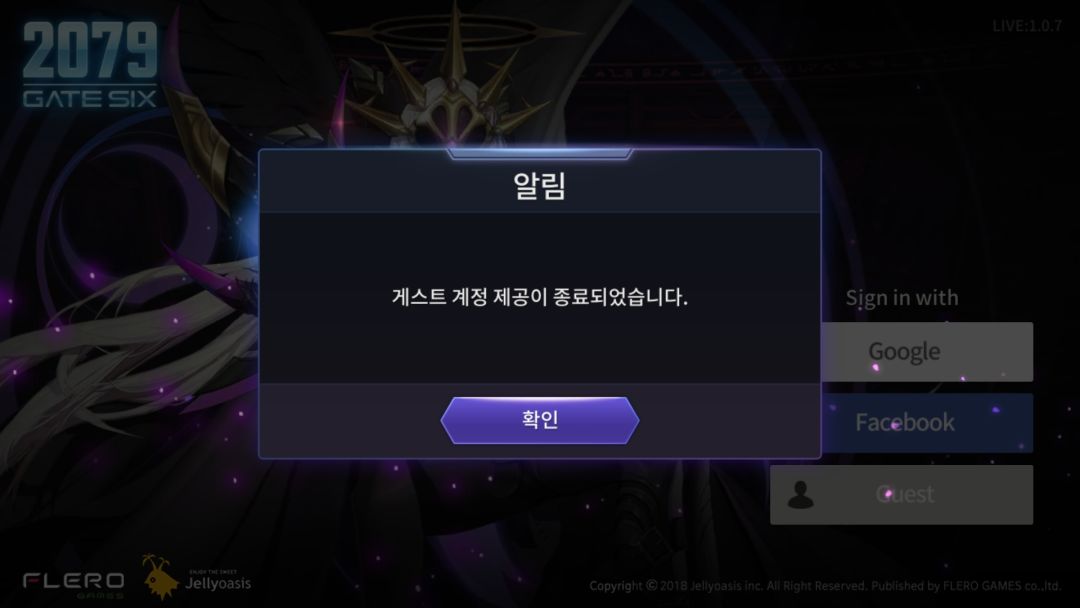Choose the Facebook sign-in button

point(927,423)
